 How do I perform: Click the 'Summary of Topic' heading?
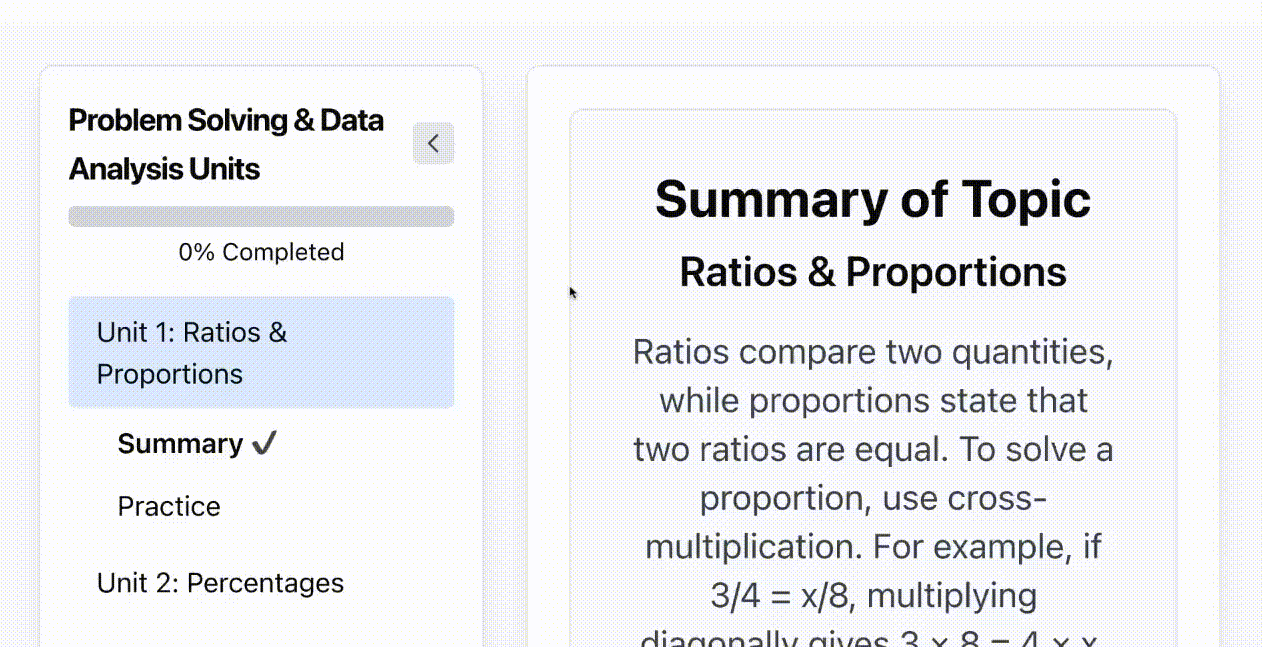(x=872, y=198)
